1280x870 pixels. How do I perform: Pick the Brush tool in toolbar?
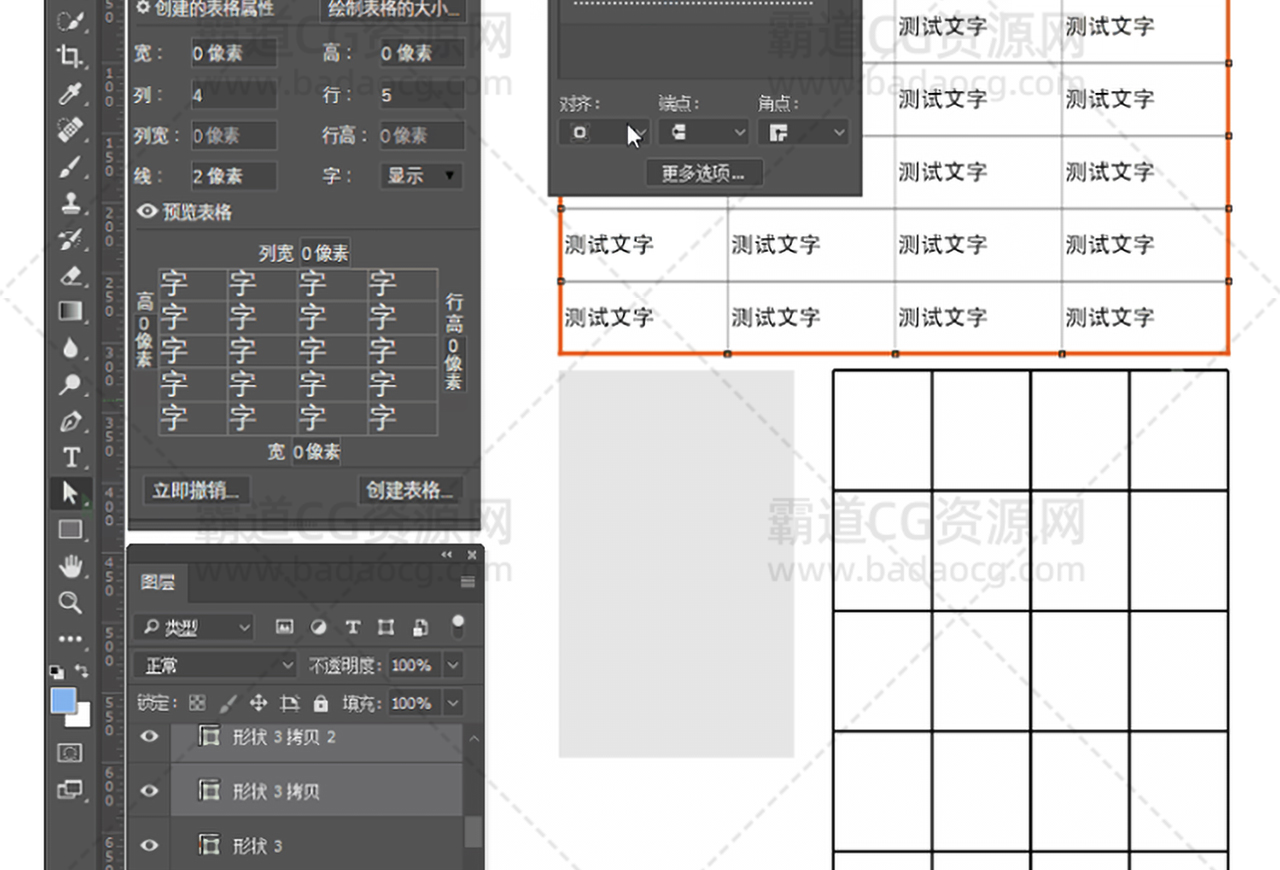click(70, 166)
